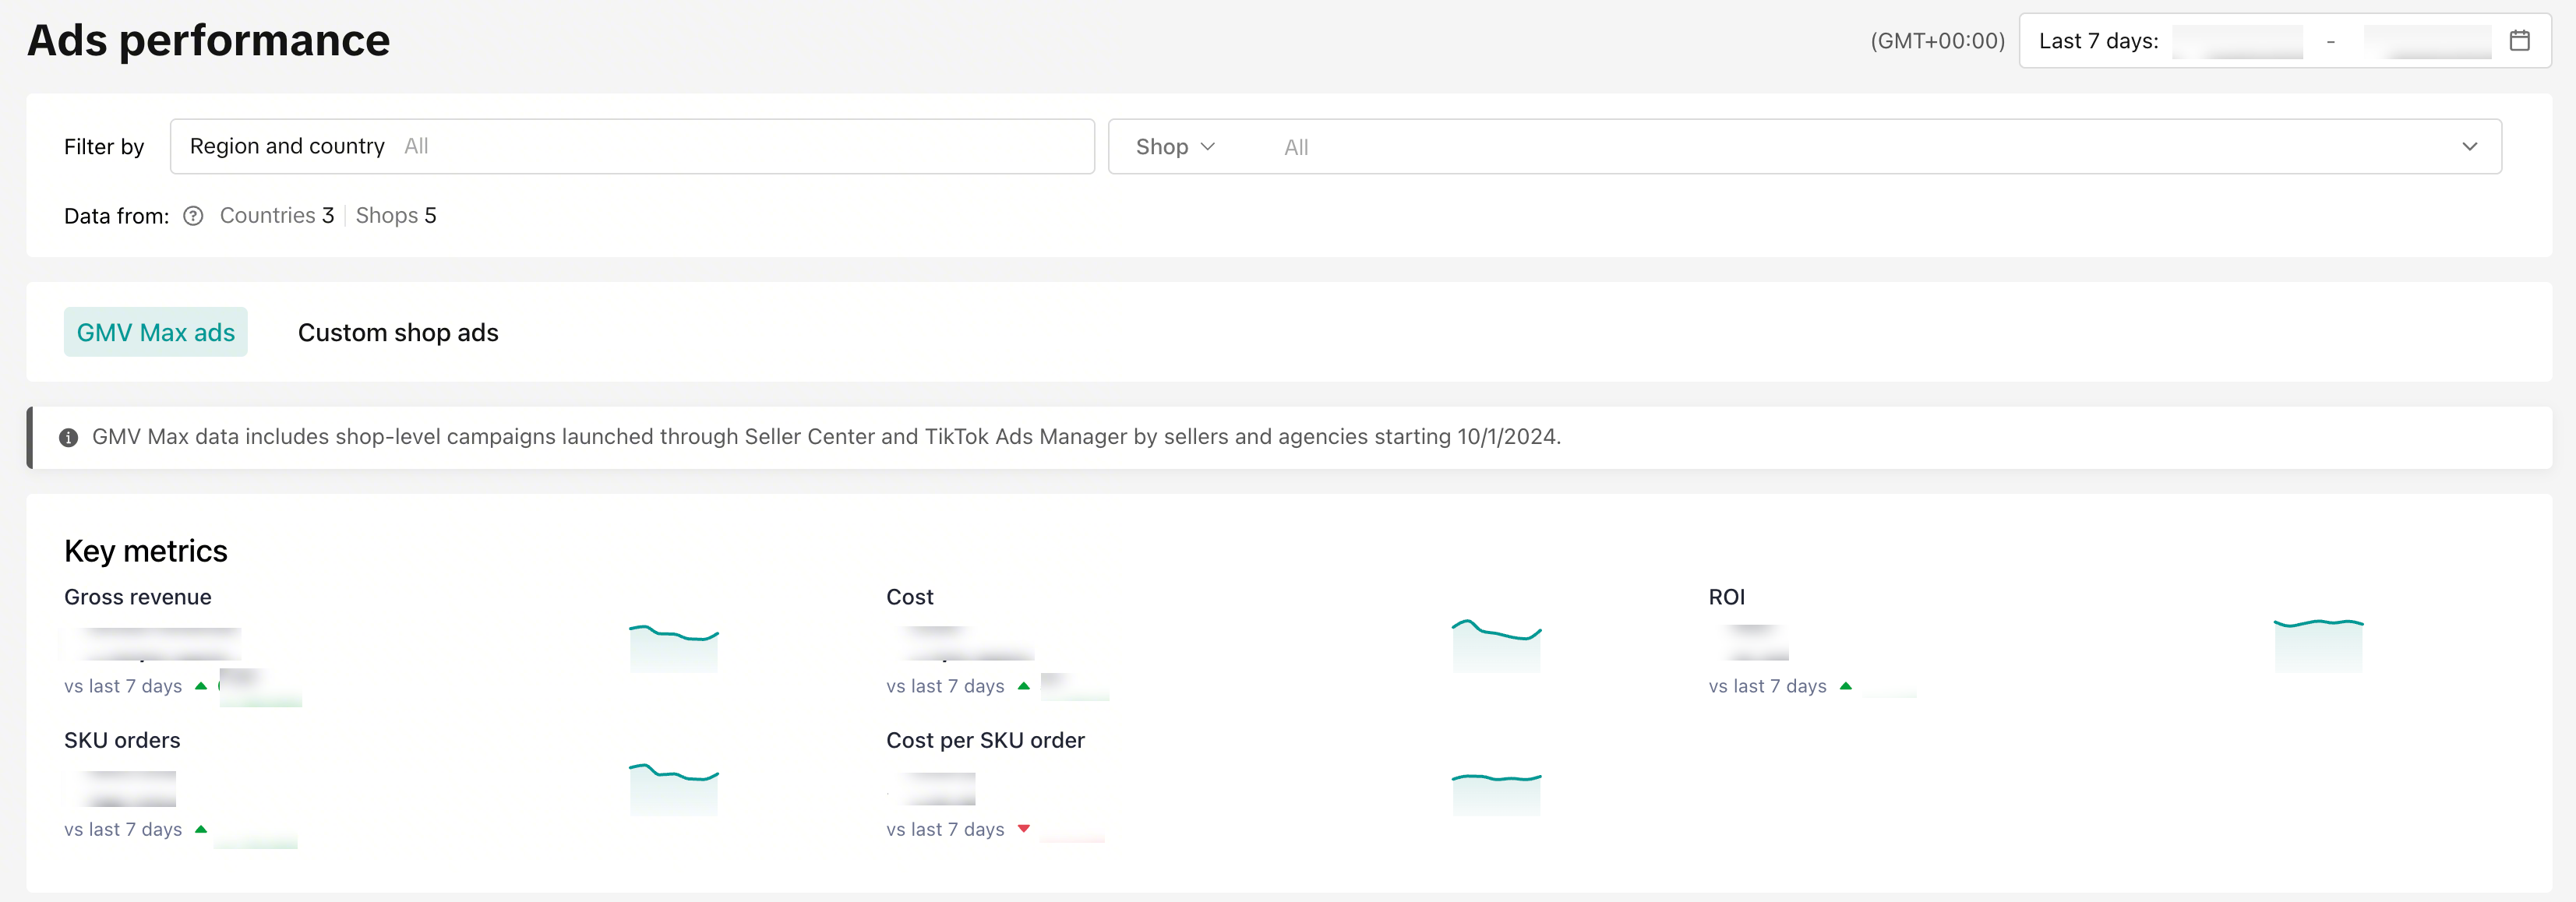
Task: Switch to the Custom shop ads tab
Action: (397, 333)
